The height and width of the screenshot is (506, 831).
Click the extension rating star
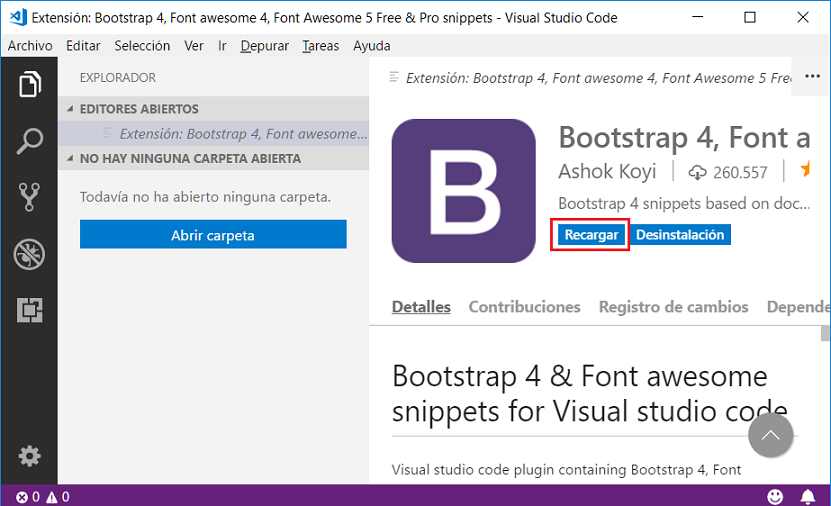point(806,170)
